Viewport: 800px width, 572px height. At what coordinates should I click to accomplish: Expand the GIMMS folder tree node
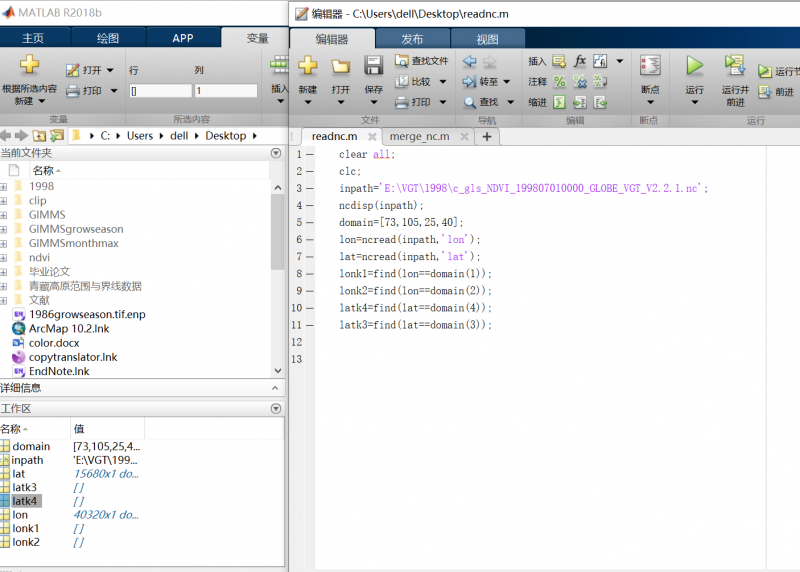click(x=4, y=215)
